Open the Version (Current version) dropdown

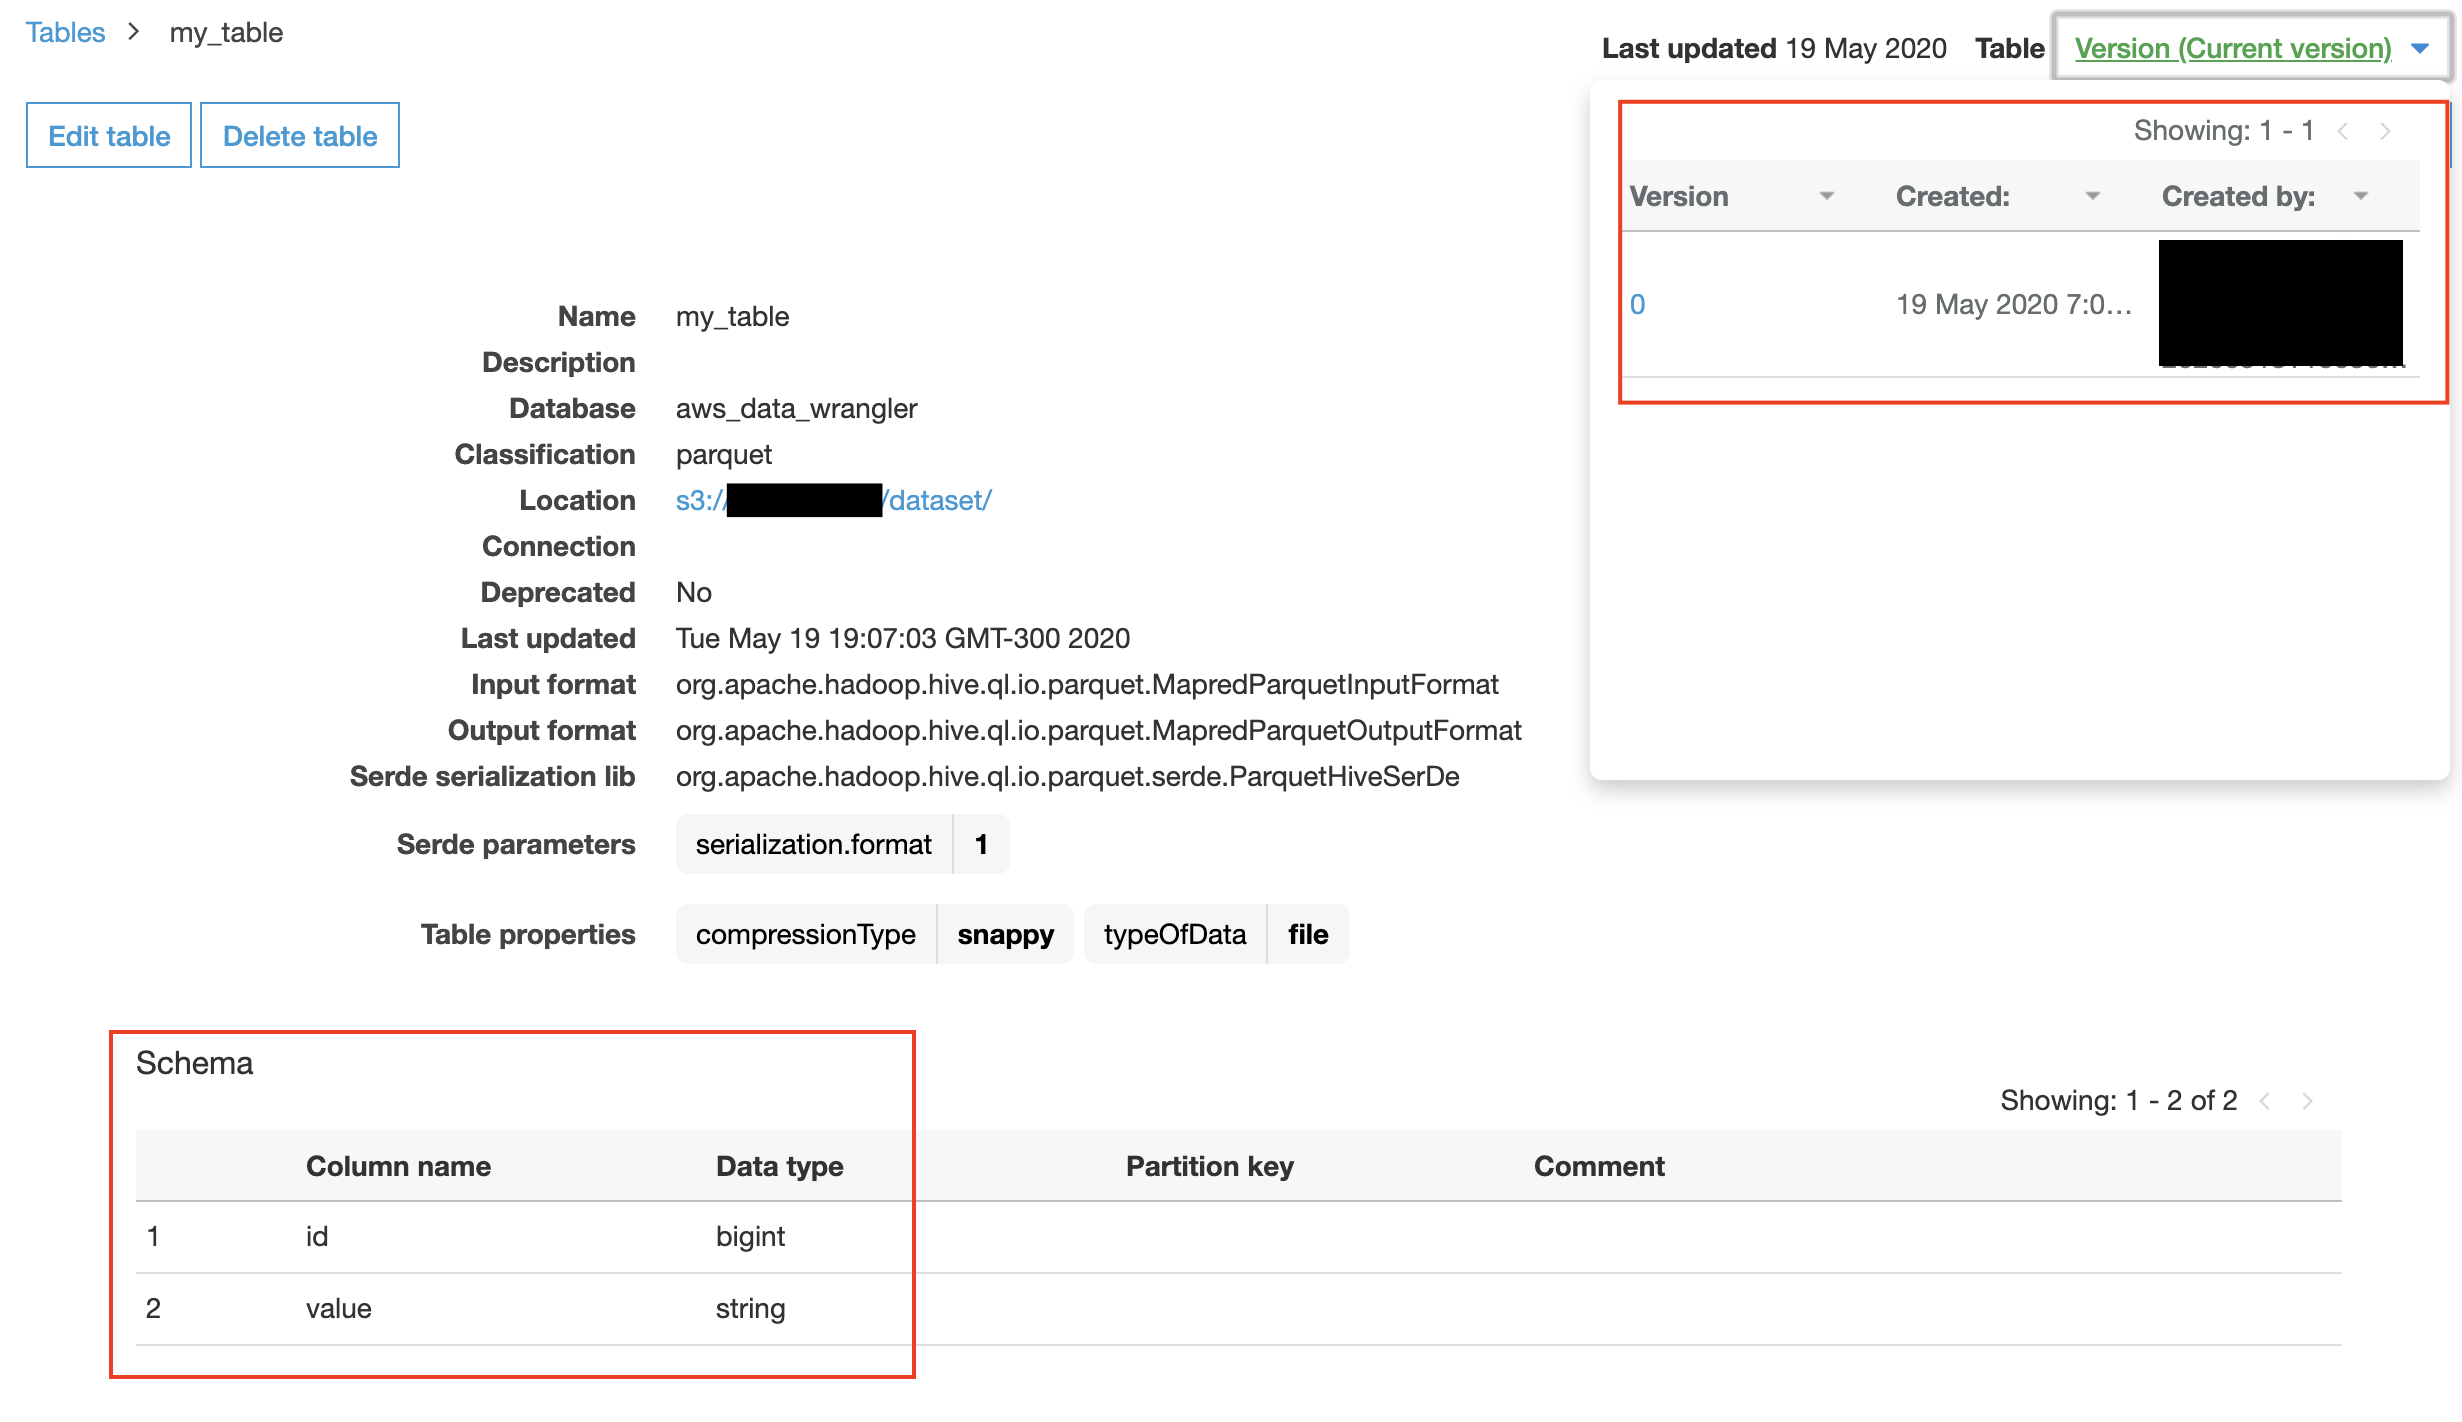[2233, 48]
